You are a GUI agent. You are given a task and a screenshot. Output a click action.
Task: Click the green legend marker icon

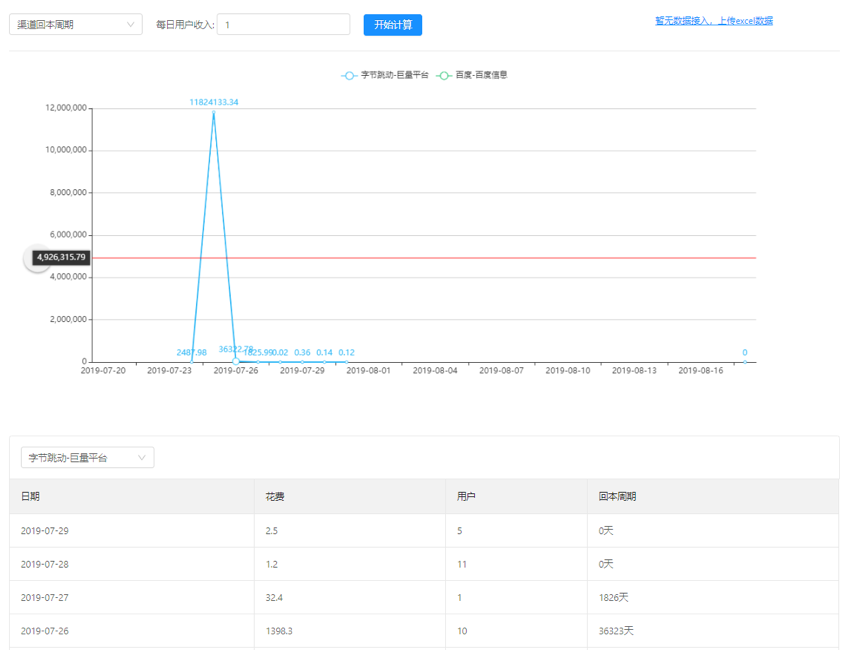tap(444, 75)
